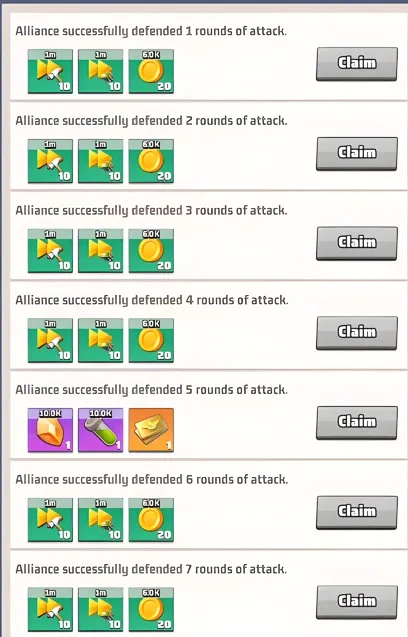This screenshot has width=408, height=637.
Task: Tap the hammer speedup icon in round 7
Action: (50, 610)
